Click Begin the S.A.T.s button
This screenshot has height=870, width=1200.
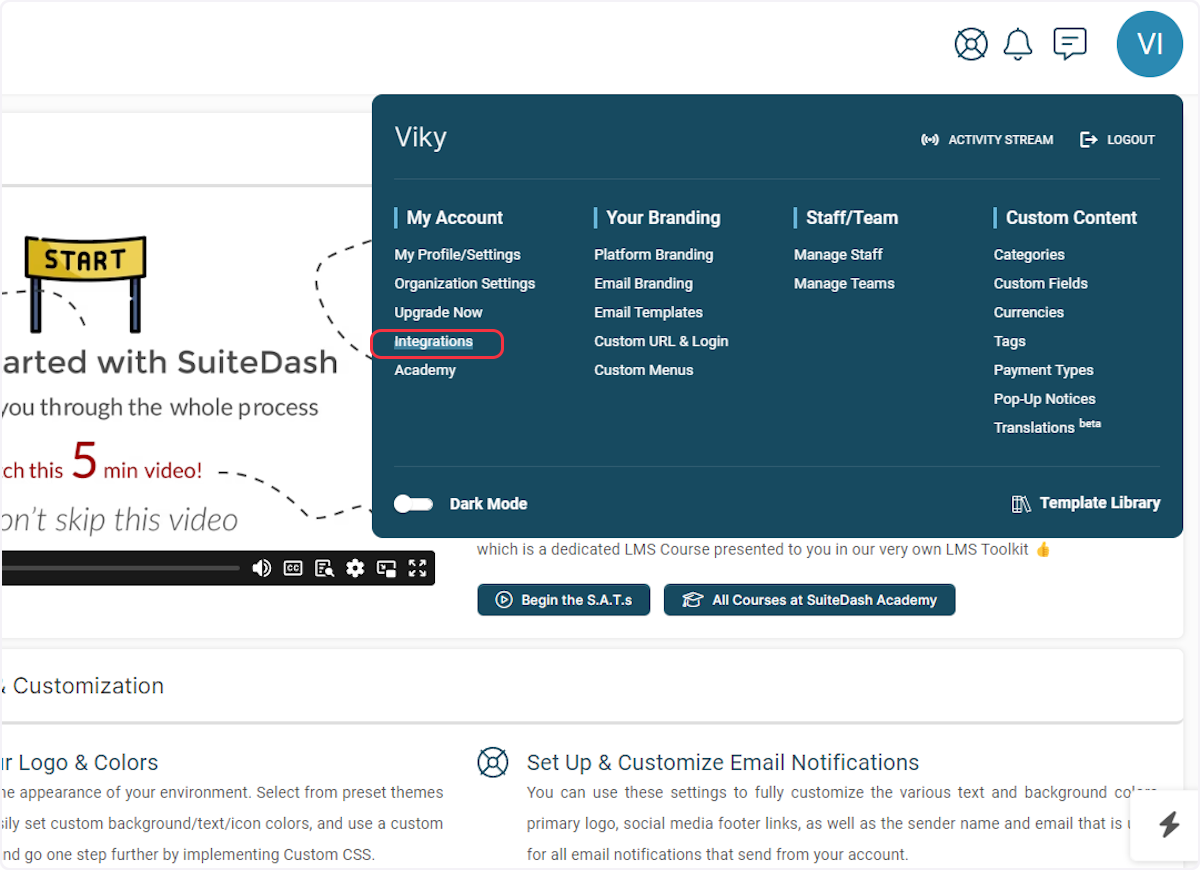(x=563, y=600)
